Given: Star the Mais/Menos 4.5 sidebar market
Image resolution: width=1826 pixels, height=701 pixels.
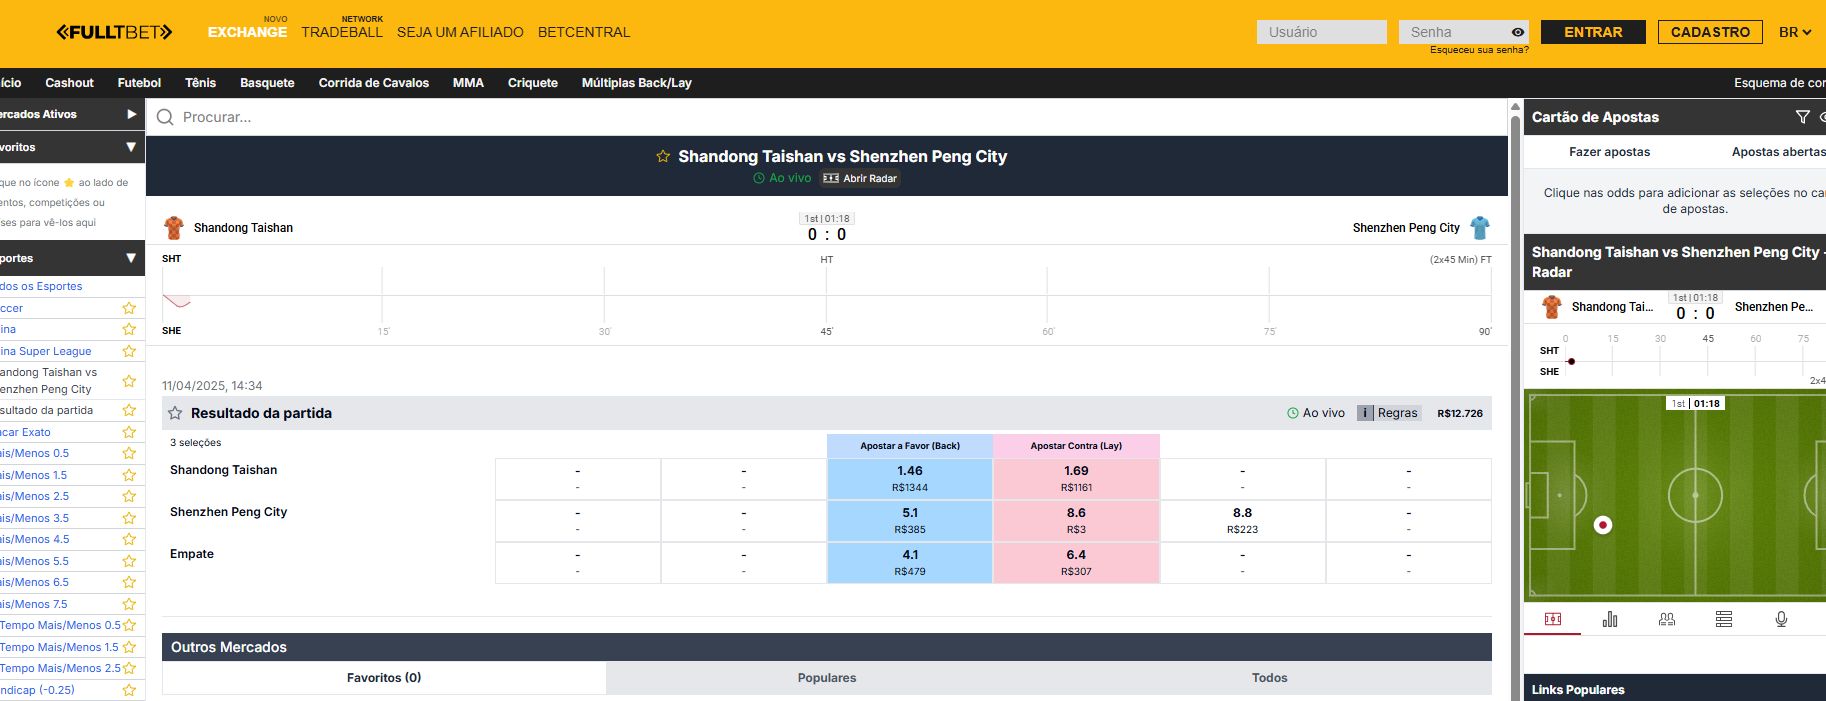Looking at the screenshot, I should 129,539.
